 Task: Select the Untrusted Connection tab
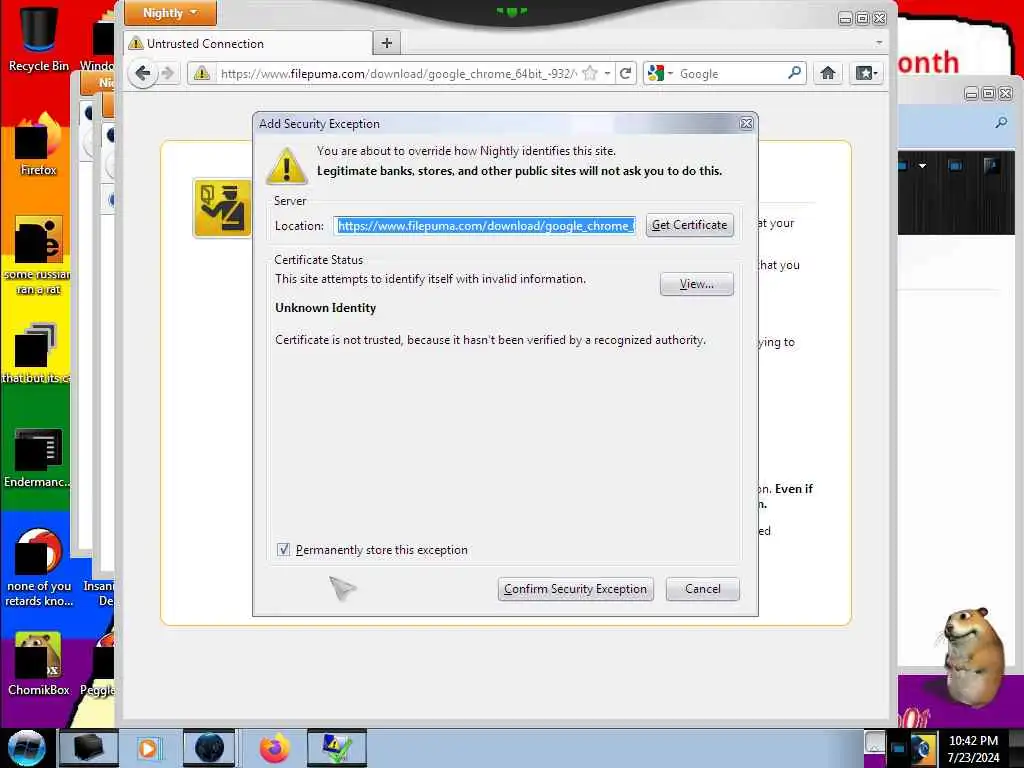[248, 44]
